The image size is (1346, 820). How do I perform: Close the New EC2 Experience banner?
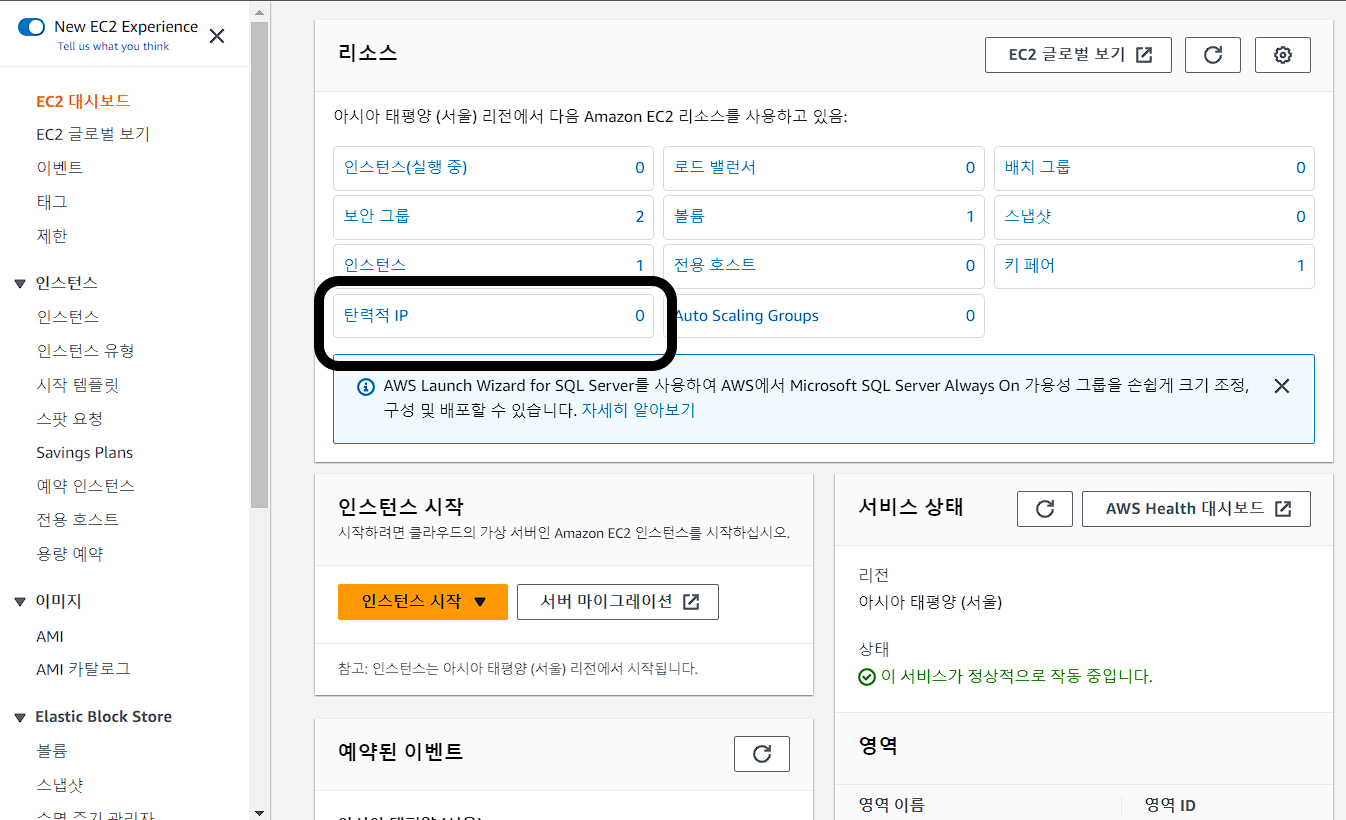pyautogui.click(x=217, y=37)
